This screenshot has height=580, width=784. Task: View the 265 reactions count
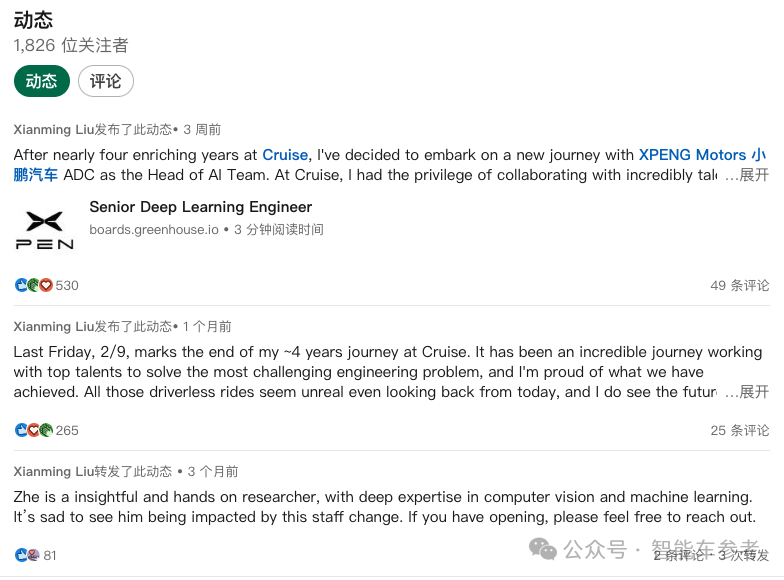tap(67, 430)
